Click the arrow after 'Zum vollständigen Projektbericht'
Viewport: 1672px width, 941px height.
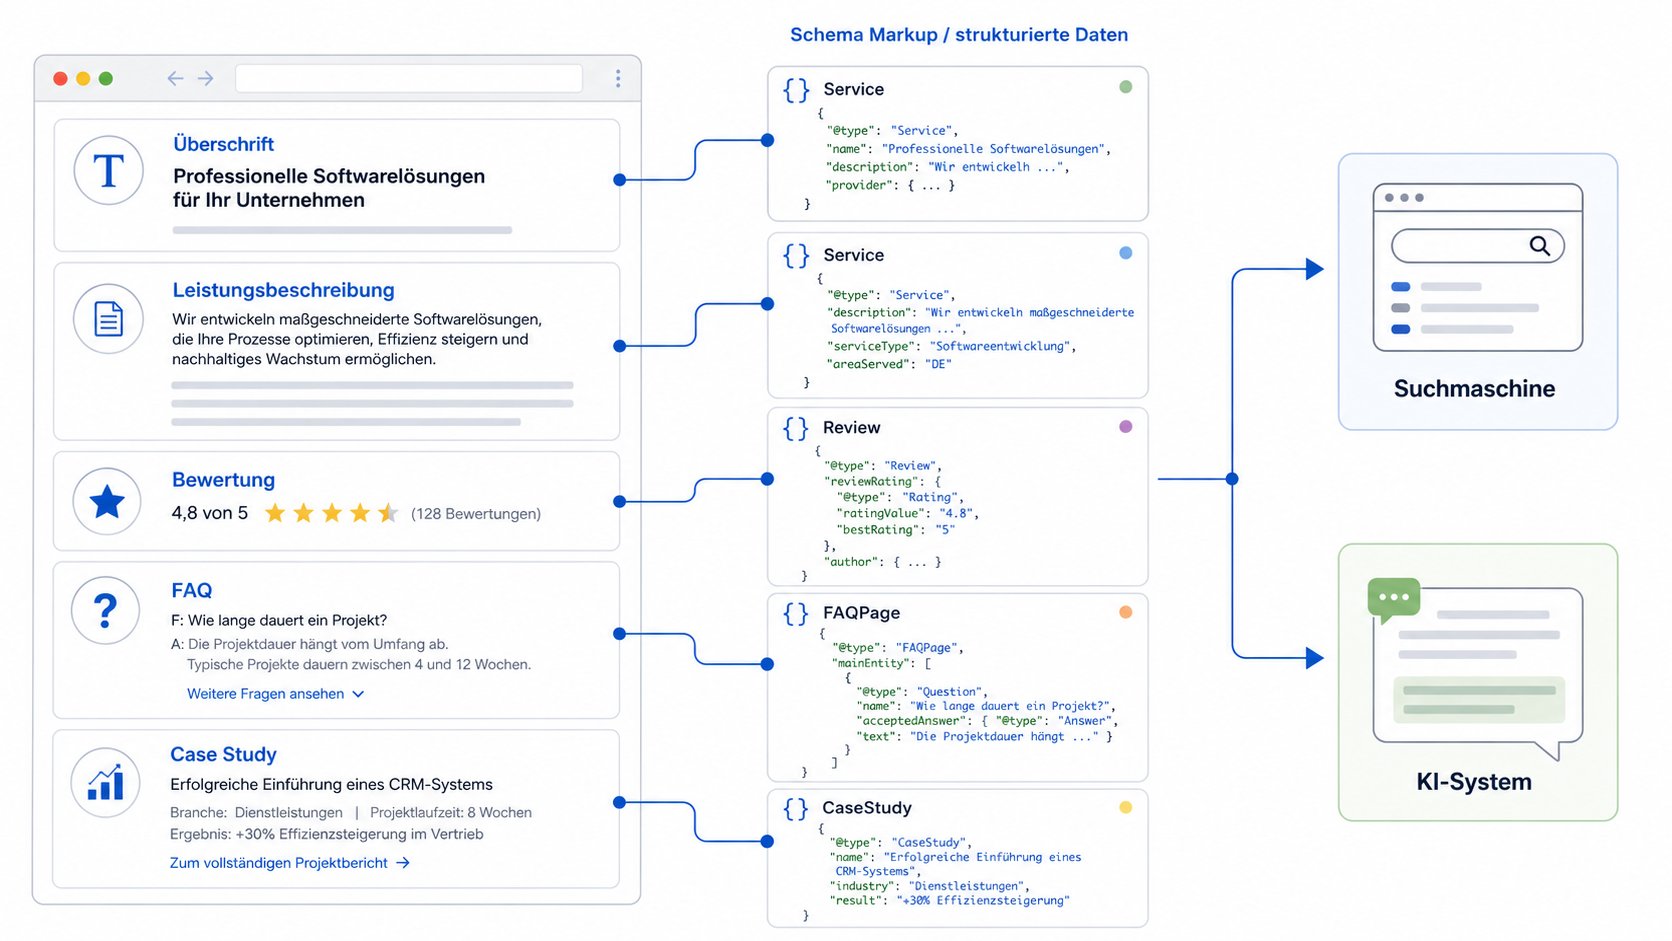tap(403, 863)
